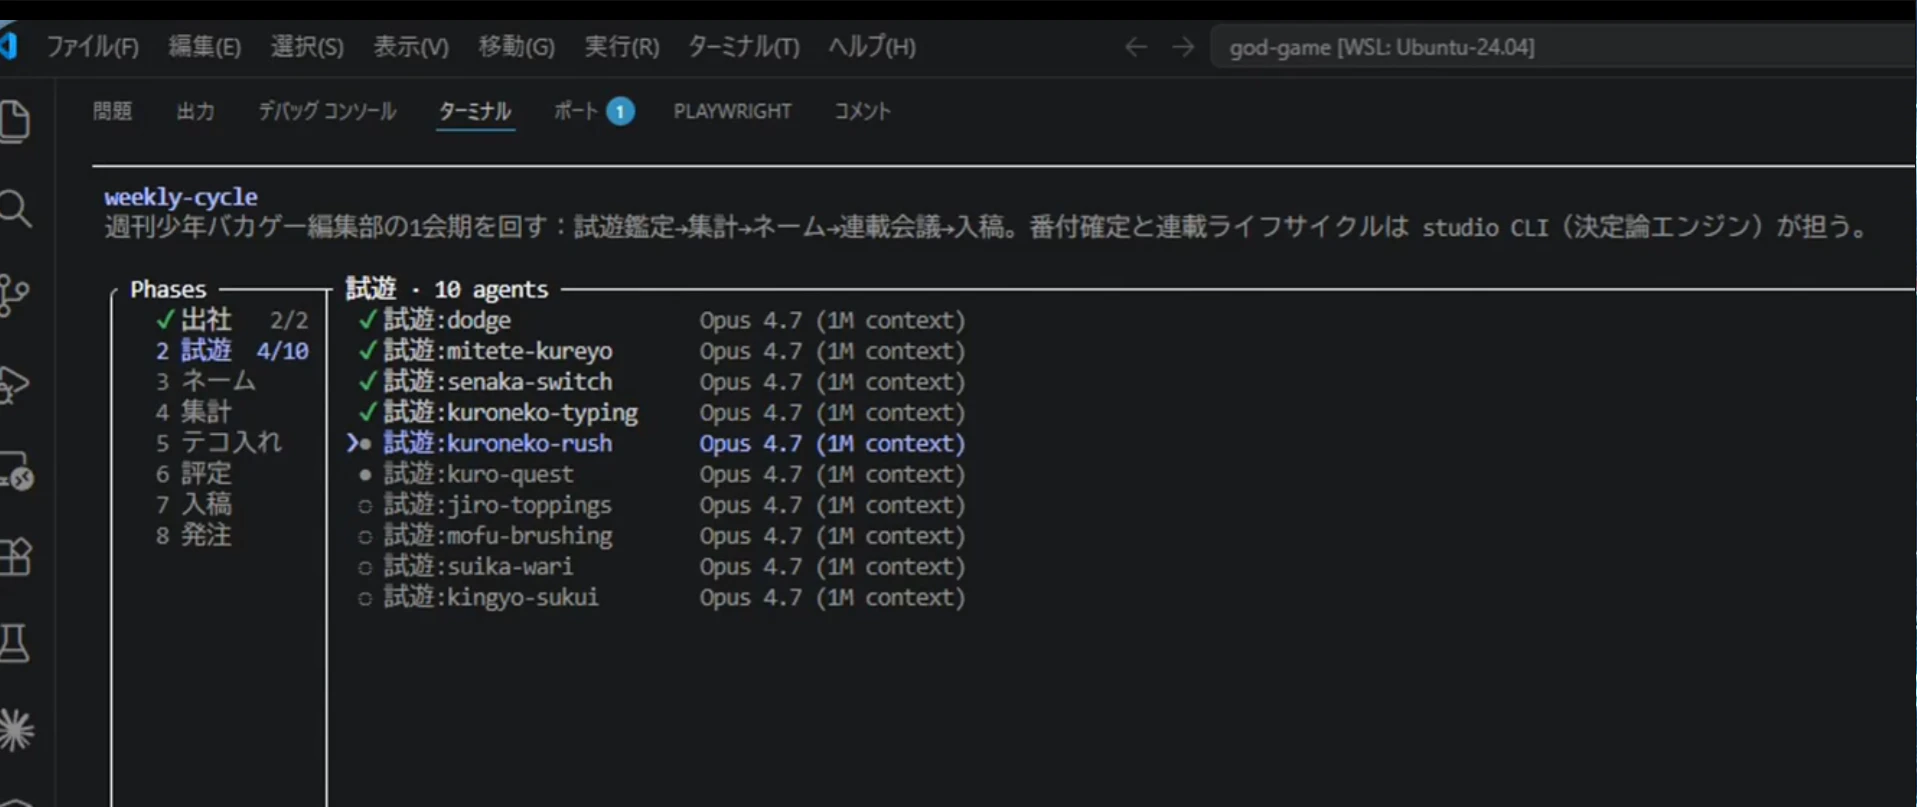Open Run and Debug icon
The image size is (1917, 807).
tap(14, 384)
